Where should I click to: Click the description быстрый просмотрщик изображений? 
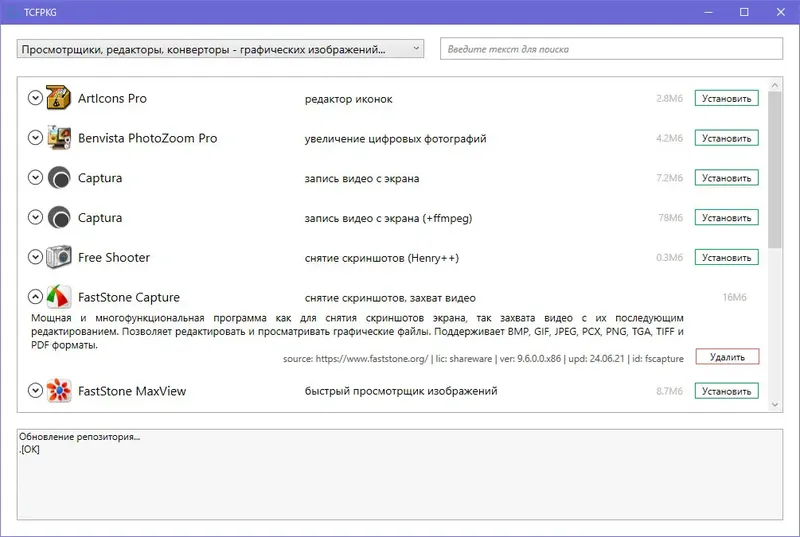pyautogui.click(x=401, y=391)
